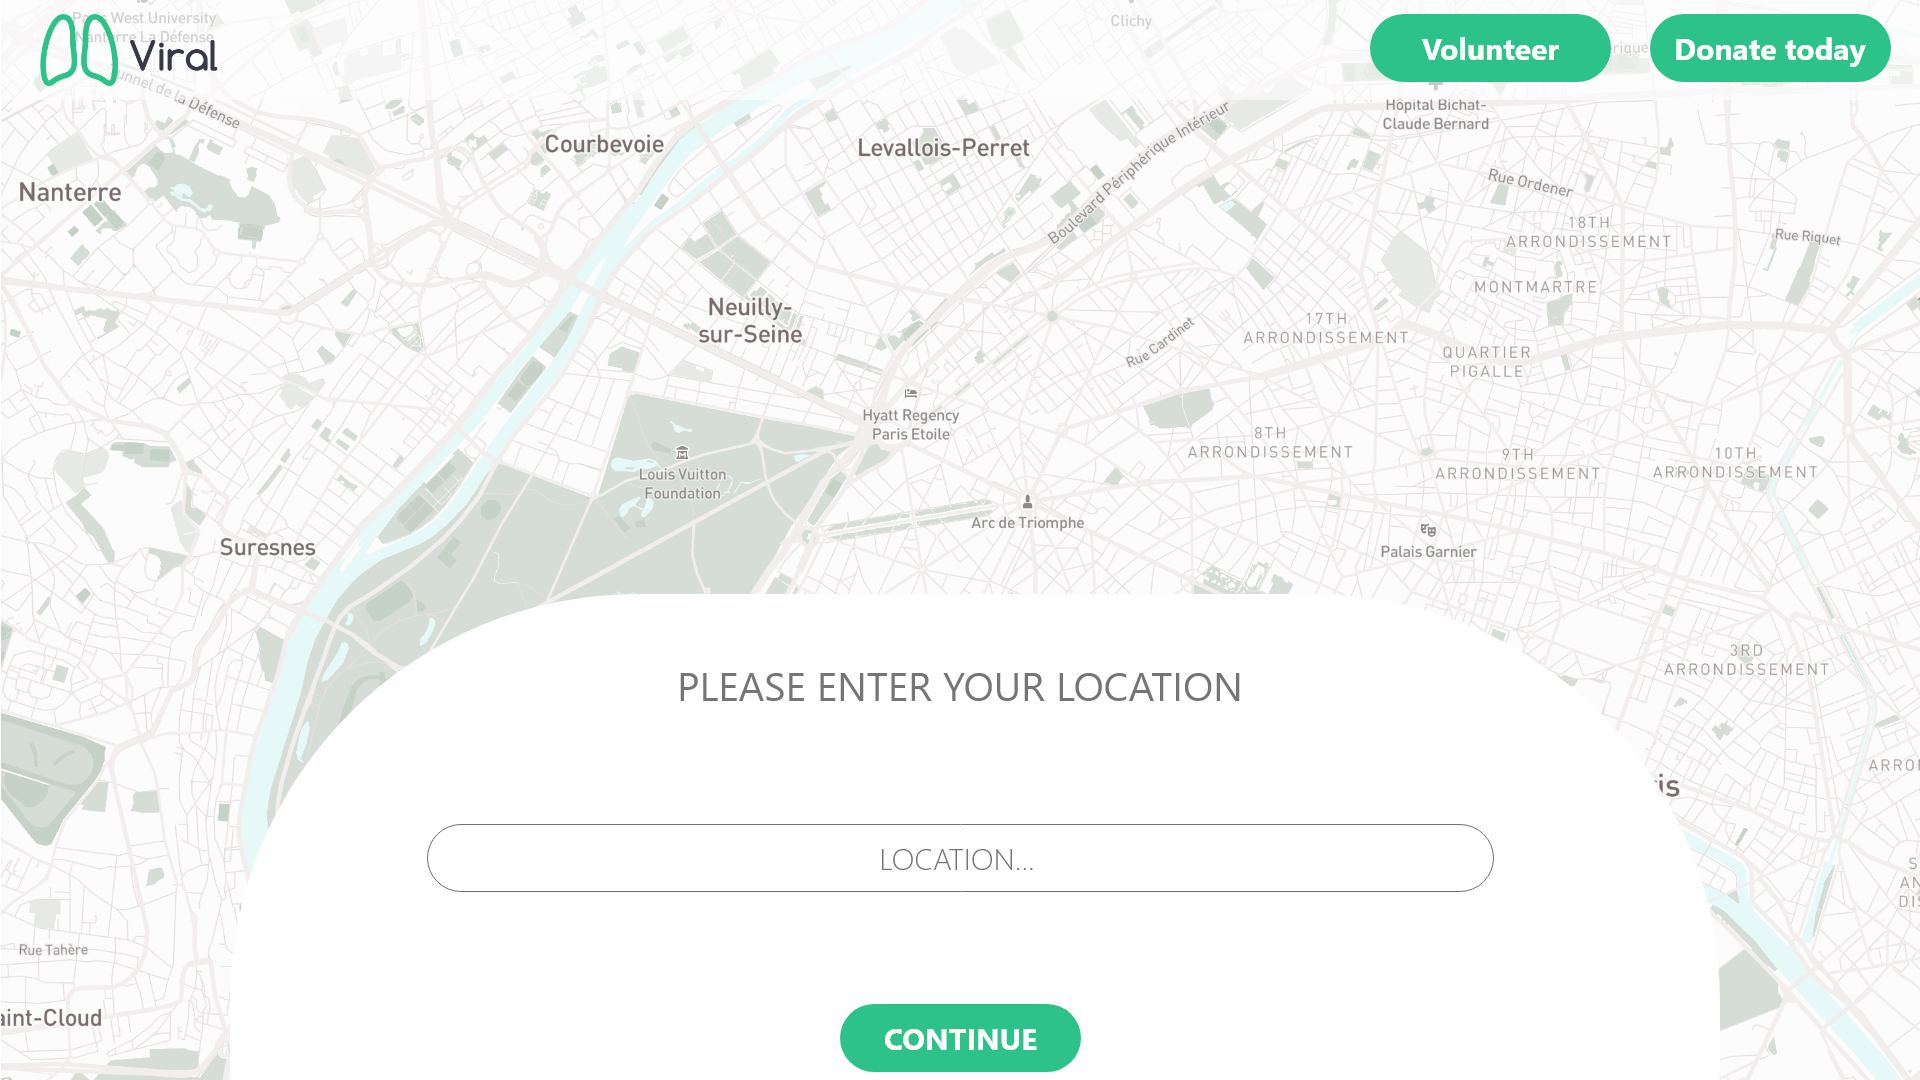Select the Palais Garnier theater icon
This screenshot has height=1080, width=1920.
coord(1428,530)
